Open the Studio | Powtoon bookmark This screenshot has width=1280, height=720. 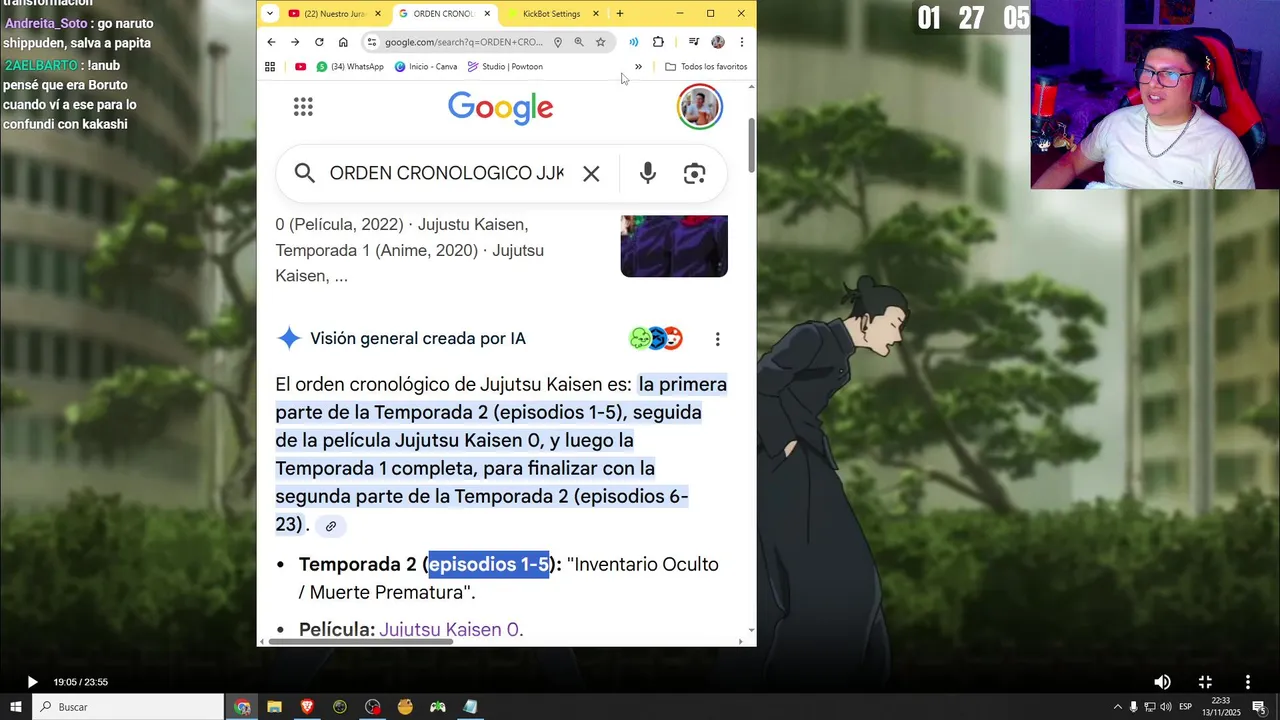click(505, 67)
